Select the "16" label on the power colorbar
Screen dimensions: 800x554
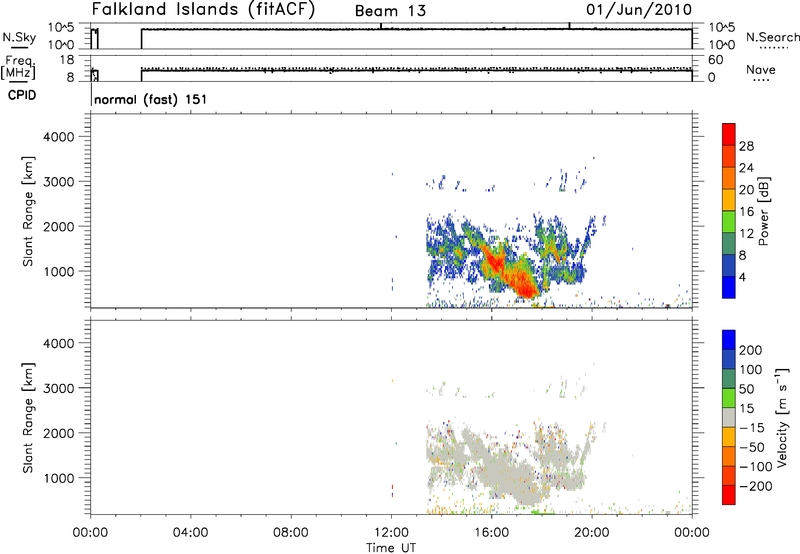coord(746,212)
